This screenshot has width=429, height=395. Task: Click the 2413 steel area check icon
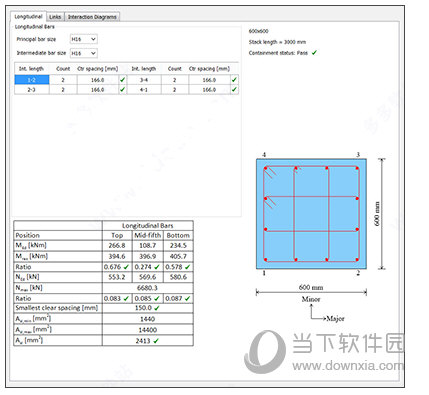tap(156, 341)
